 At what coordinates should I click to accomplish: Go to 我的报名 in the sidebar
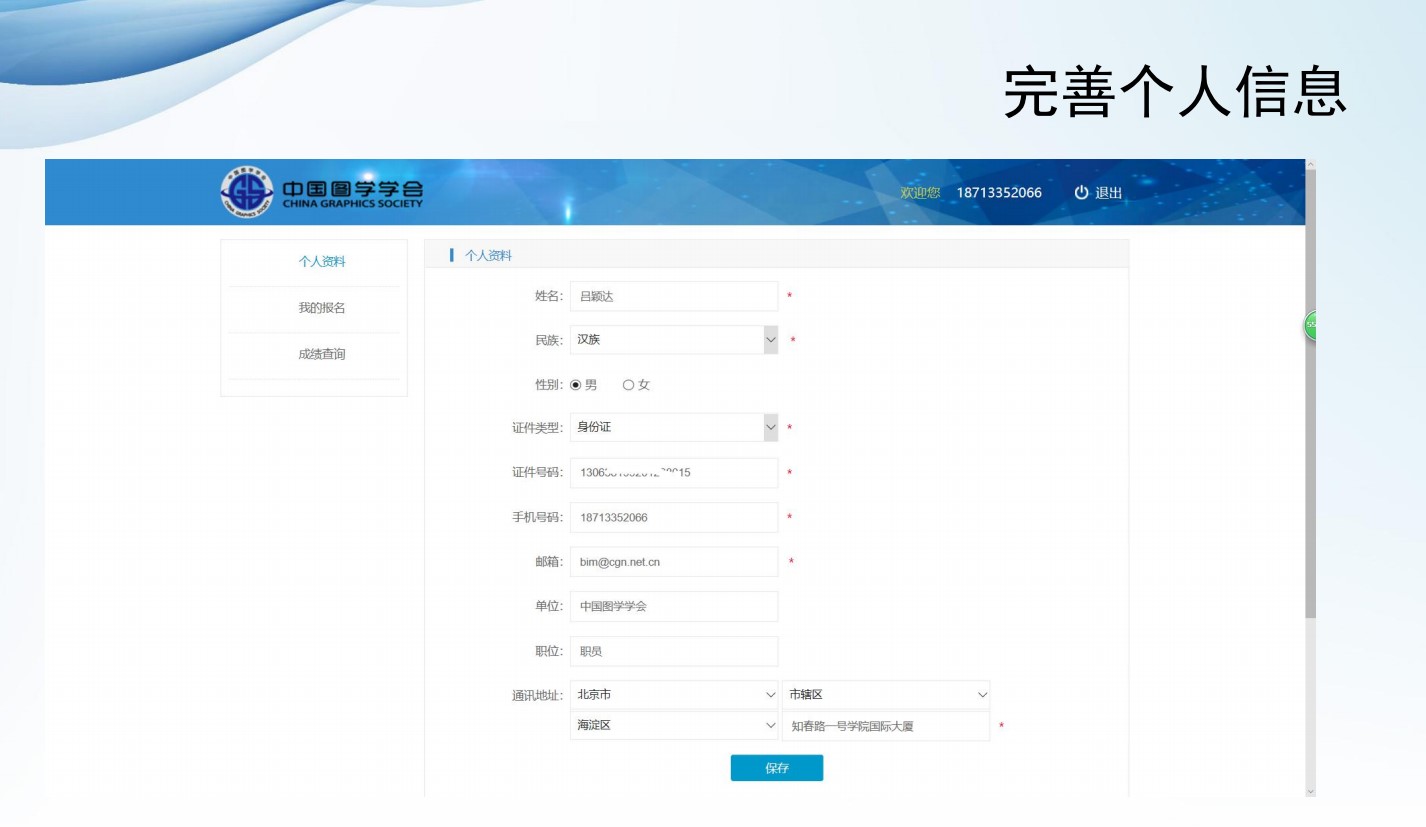(322, 308)
